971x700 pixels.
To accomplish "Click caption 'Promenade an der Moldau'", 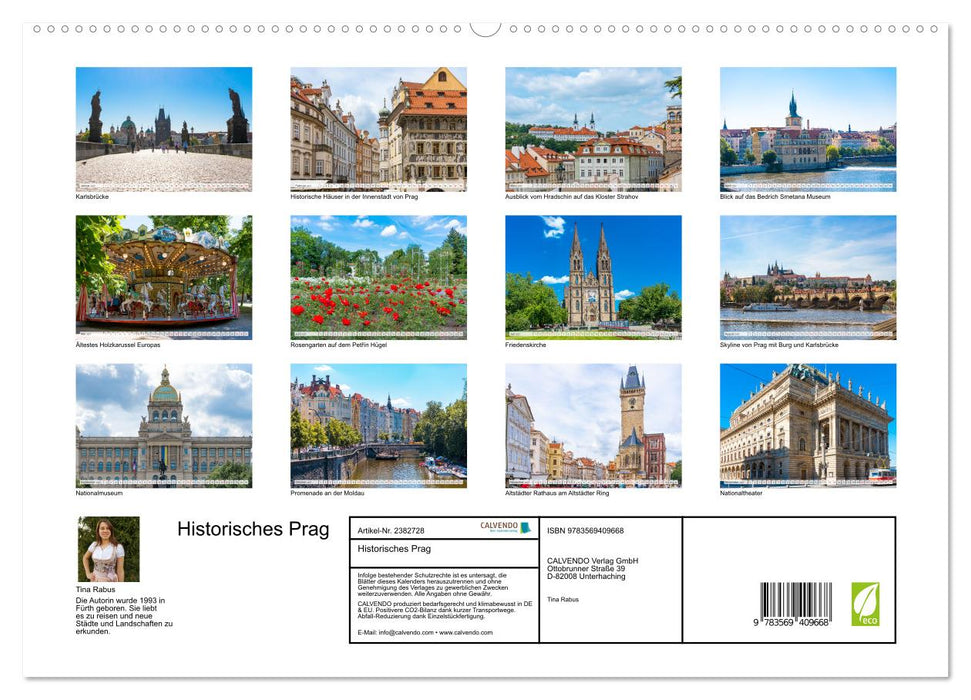I will click(x=328, y=493).
